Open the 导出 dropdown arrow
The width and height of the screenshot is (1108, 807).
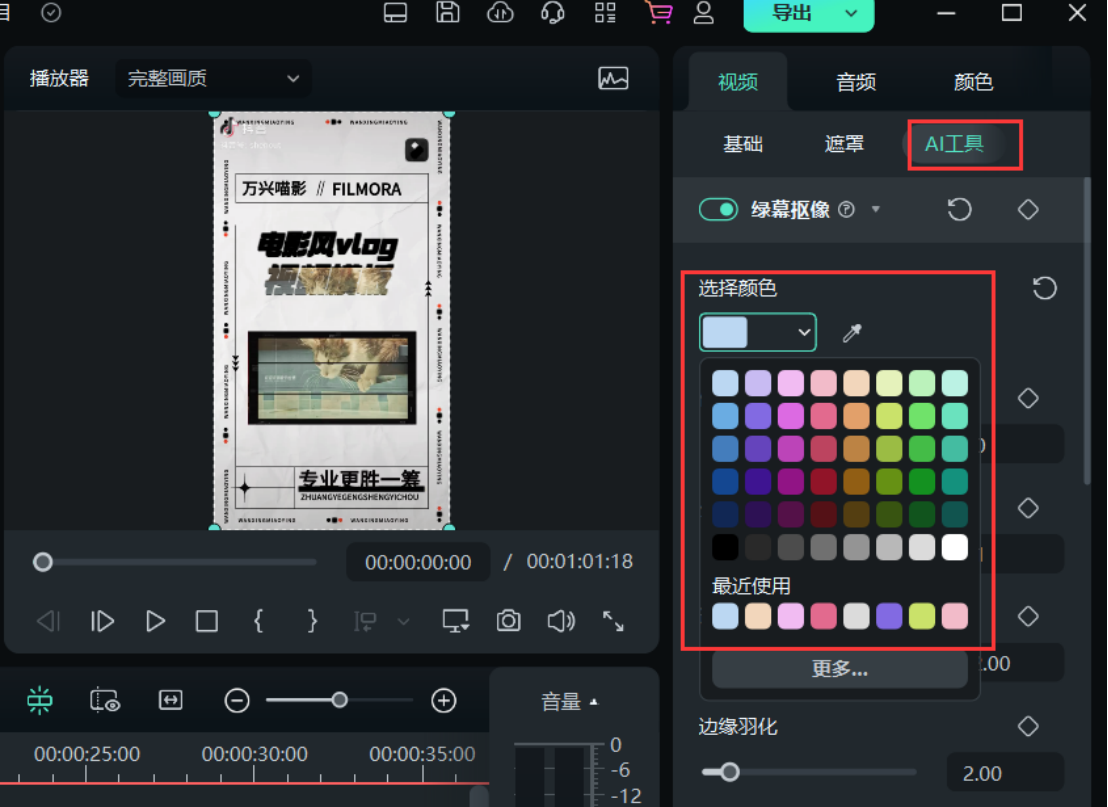[x=851, y=13]
